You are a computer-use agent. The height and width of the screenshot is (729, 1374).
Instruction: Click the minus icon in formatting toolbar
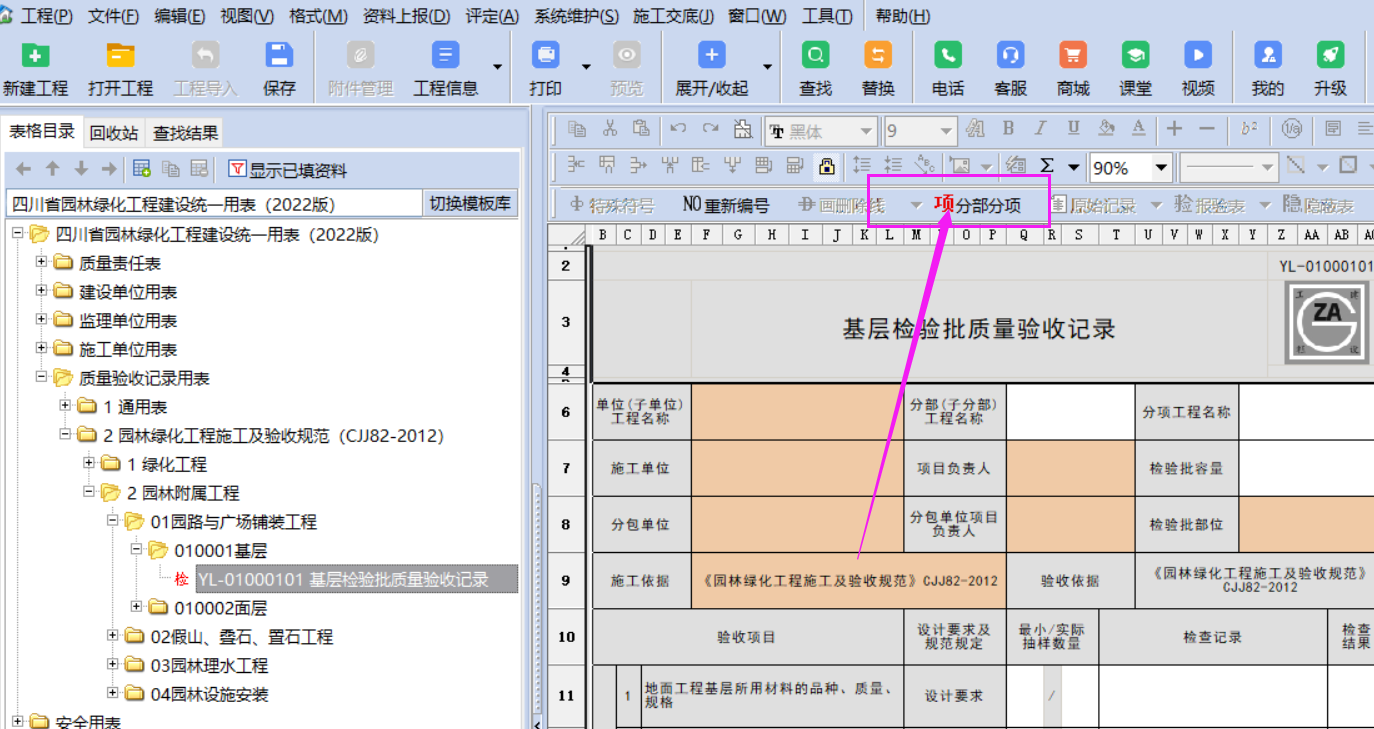1207,129
